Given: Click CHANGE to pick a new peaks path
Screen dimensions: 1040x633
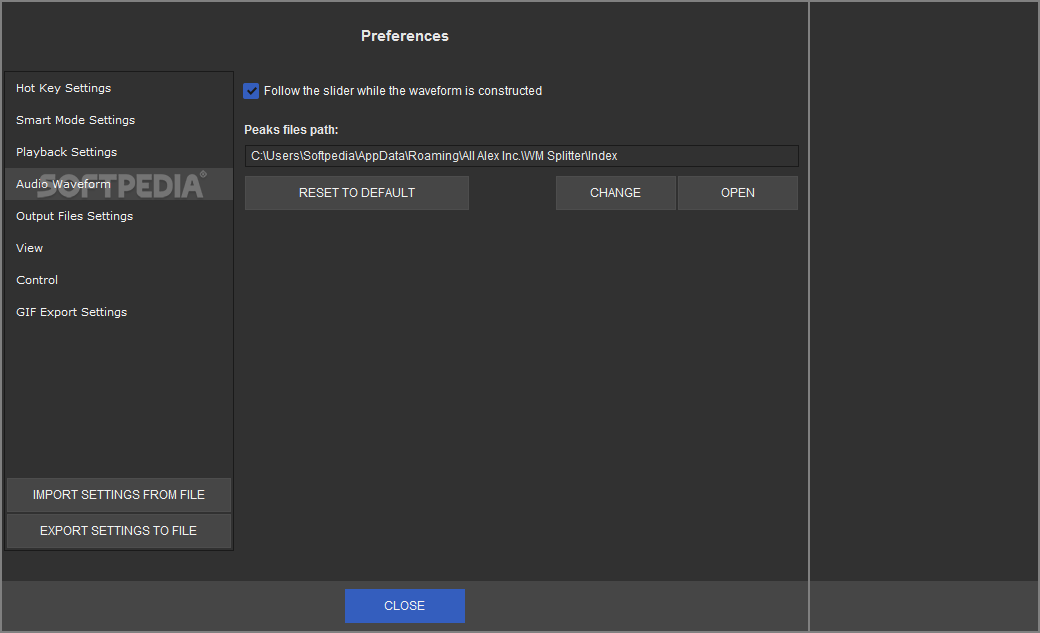Looking at the screenshot, I should coord(615,193).
